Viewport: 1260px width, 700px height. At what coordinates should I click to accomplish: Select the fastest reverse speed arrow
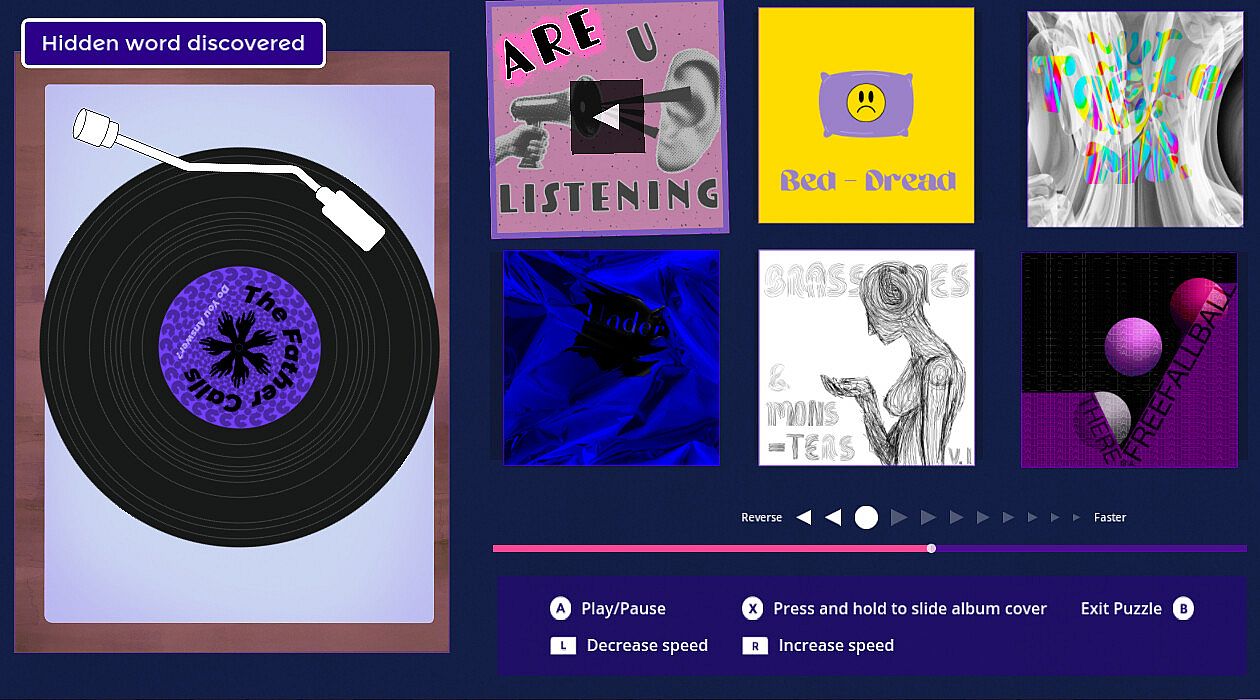(x=803, y=517)
